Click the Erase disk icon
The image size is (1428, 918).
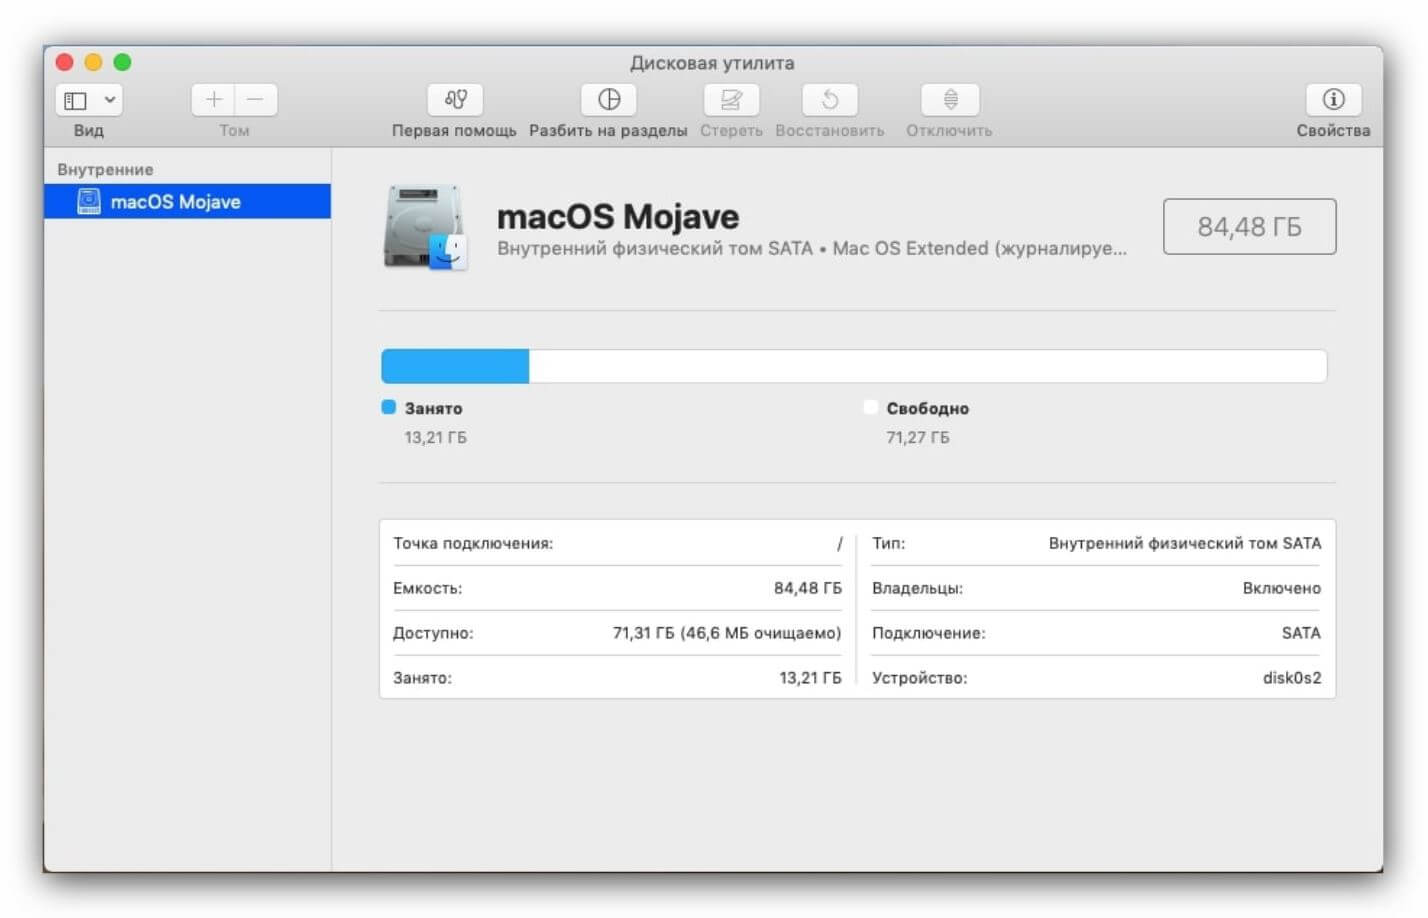tap(731, 99)
